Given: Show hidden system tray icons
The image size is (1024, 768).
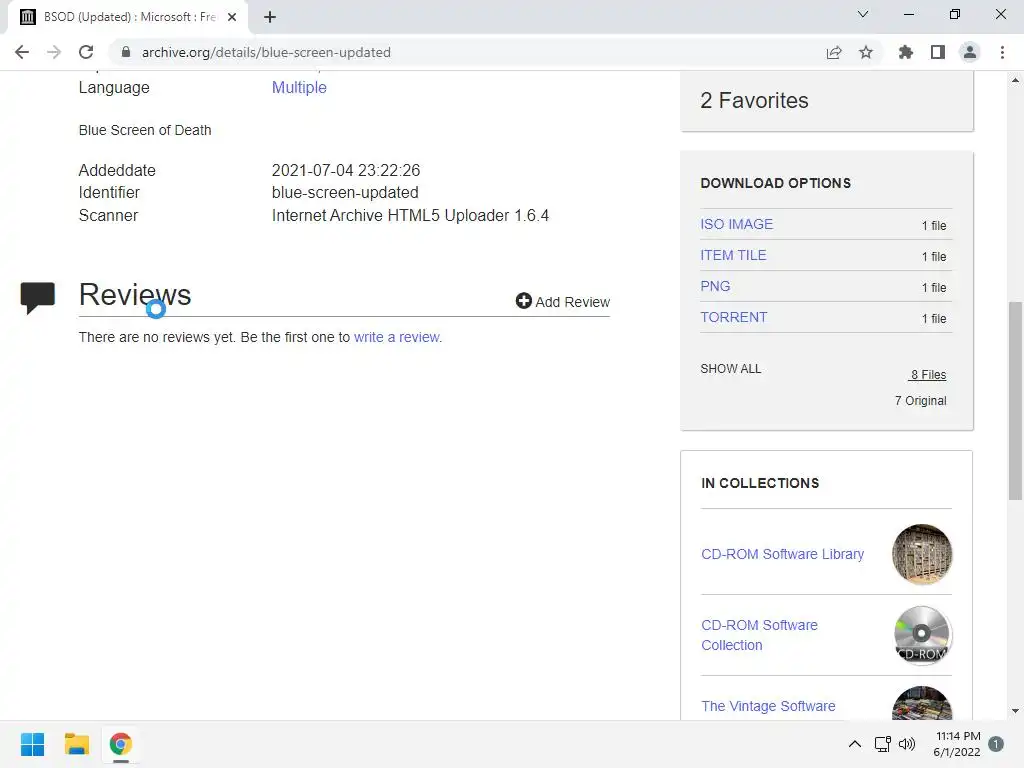Looking at the screenshot, I should pos(854,744).
